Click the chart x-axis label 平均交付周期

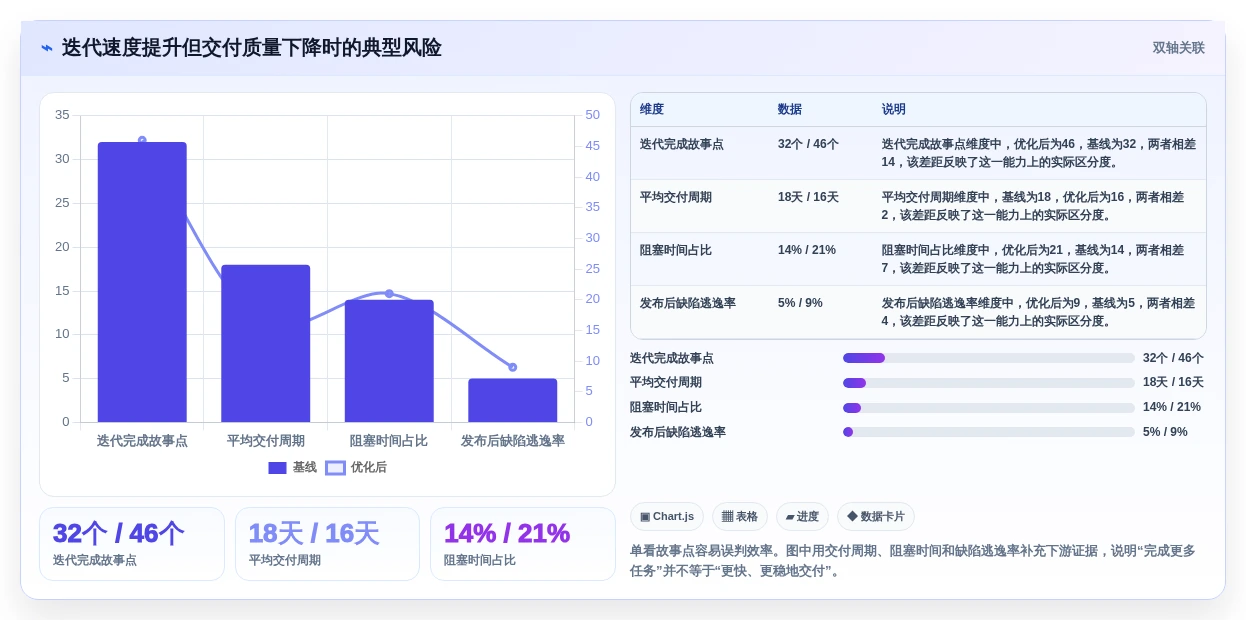(266, 441)
